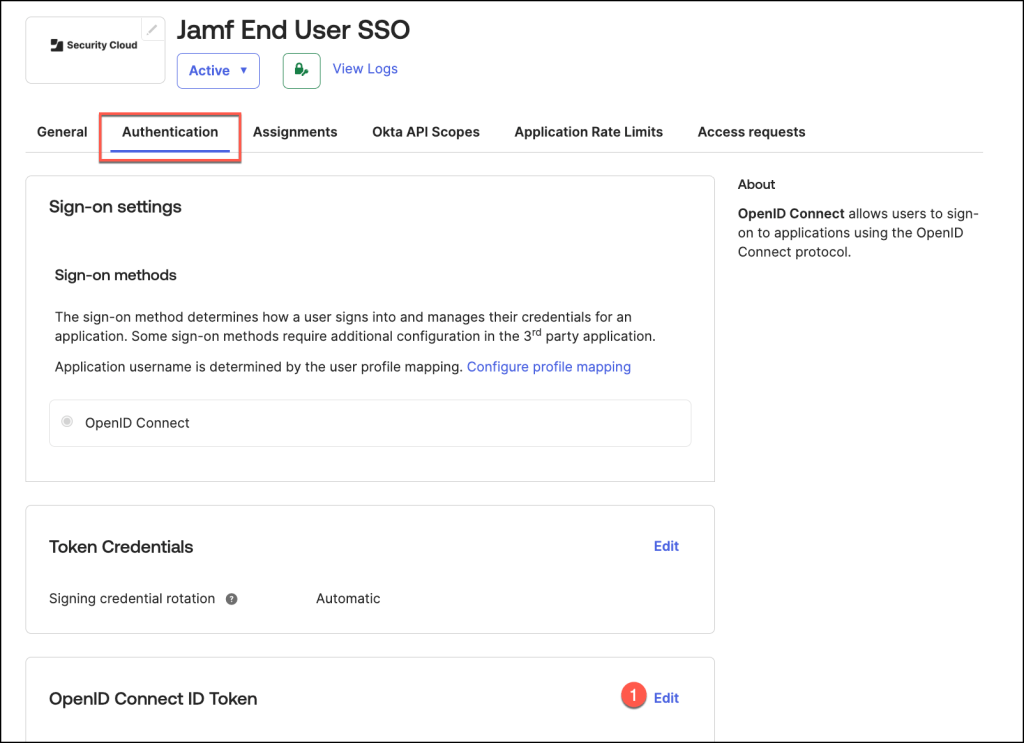This screenshot has height=743, width=1024.
Task: Select the OpenID Connect radio button
Action: pos(67,422)
